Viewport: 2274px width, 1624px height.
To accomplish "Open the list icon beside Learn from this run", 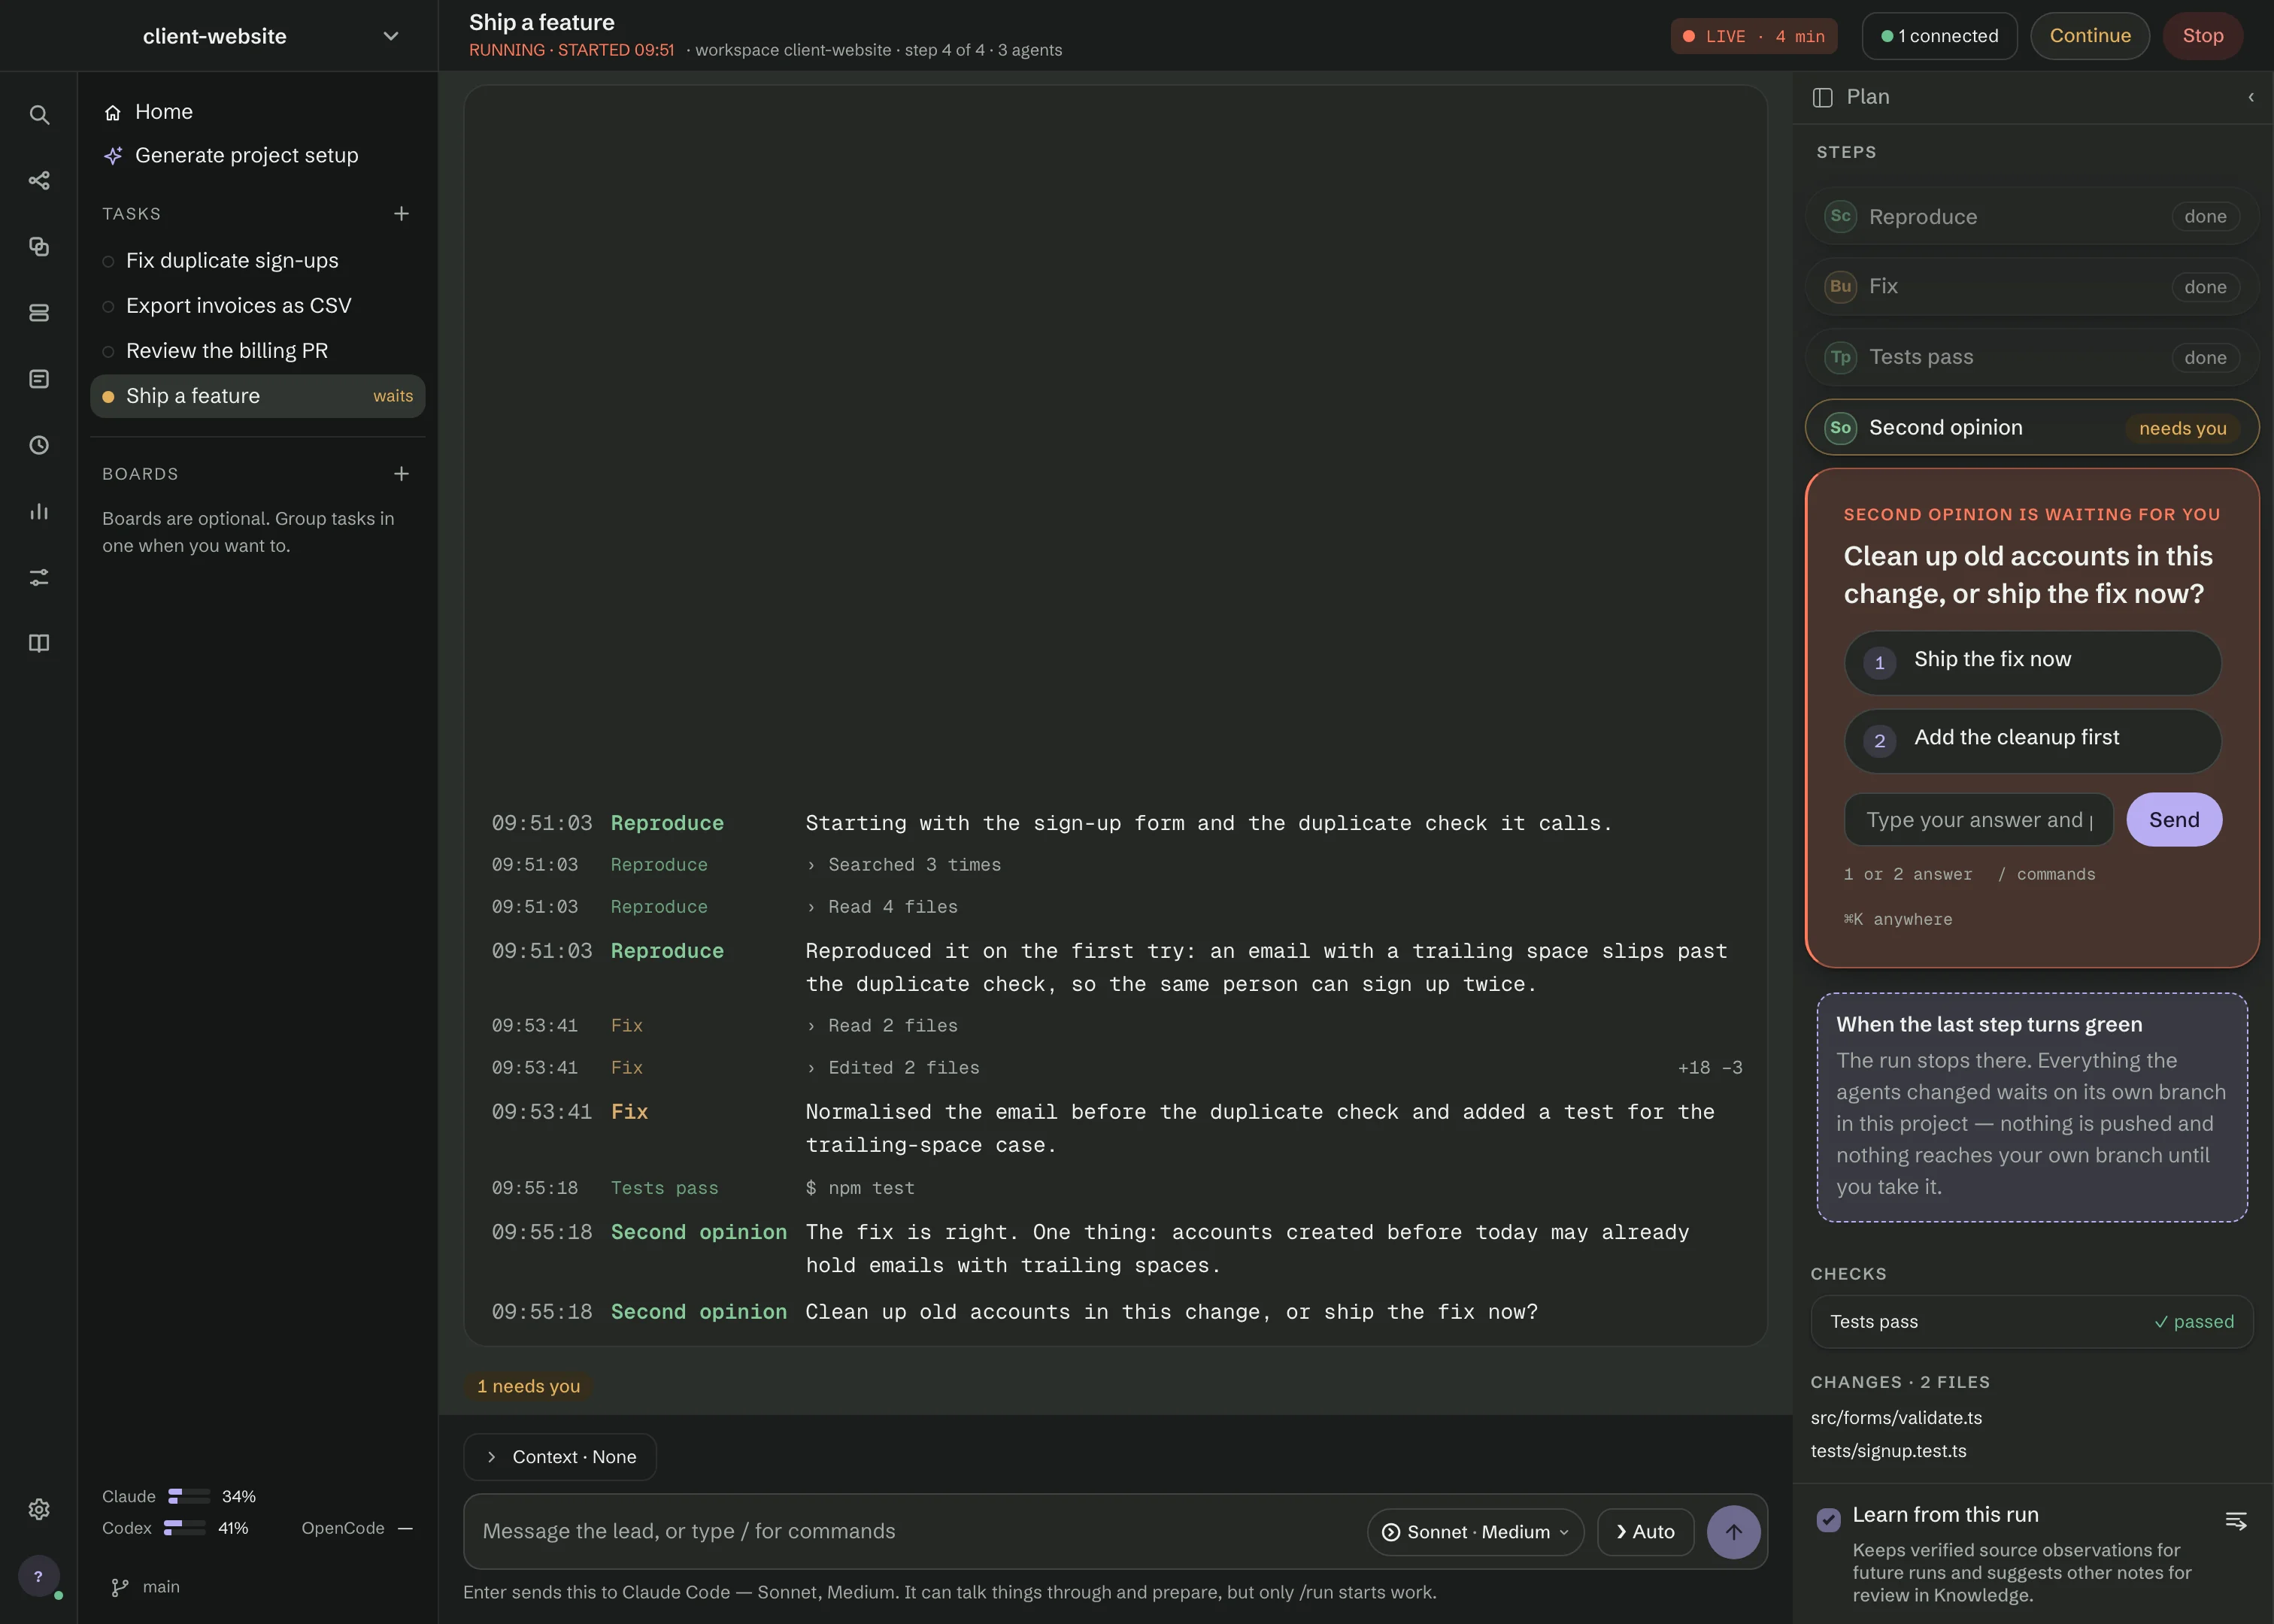I will point(2236,1521).
